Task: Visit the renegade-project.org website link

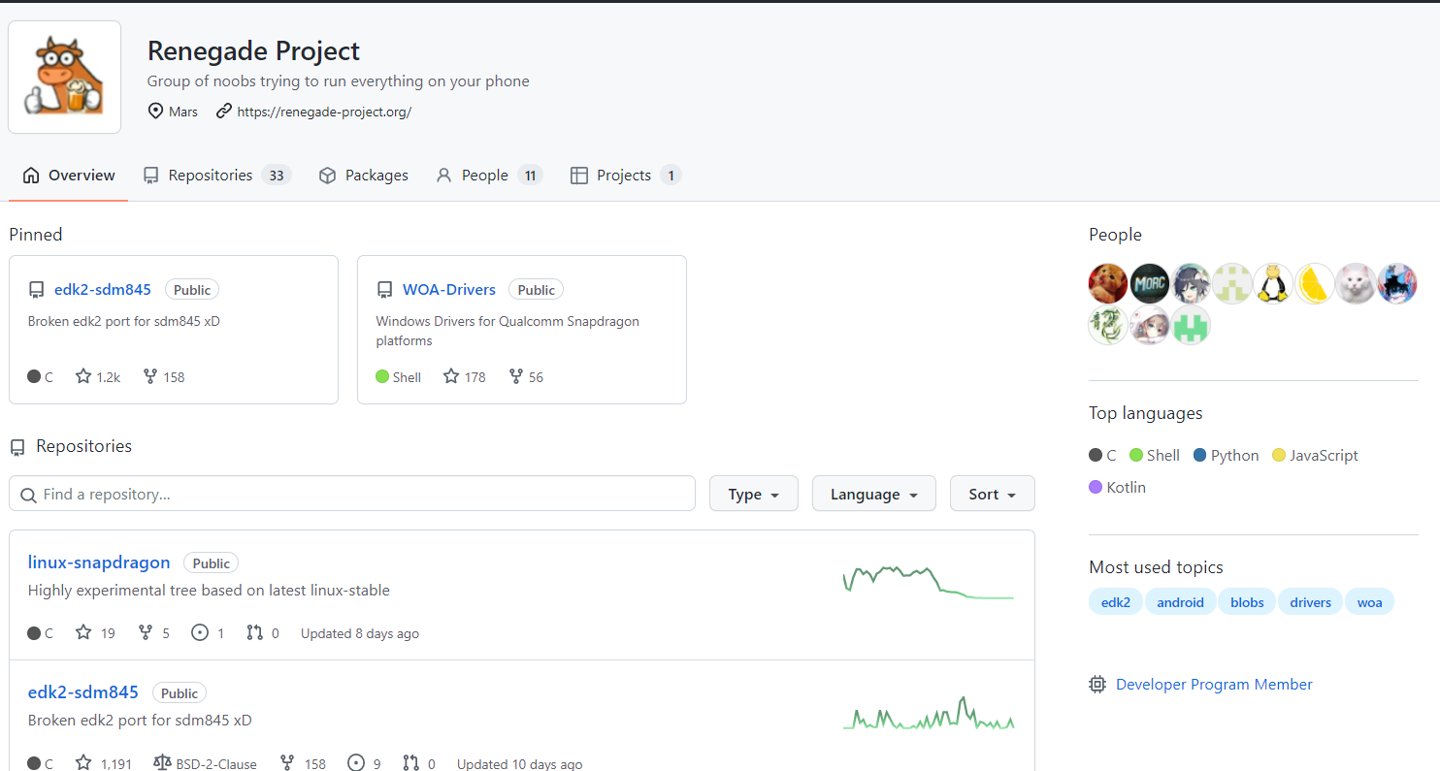Action: (324, 112)
